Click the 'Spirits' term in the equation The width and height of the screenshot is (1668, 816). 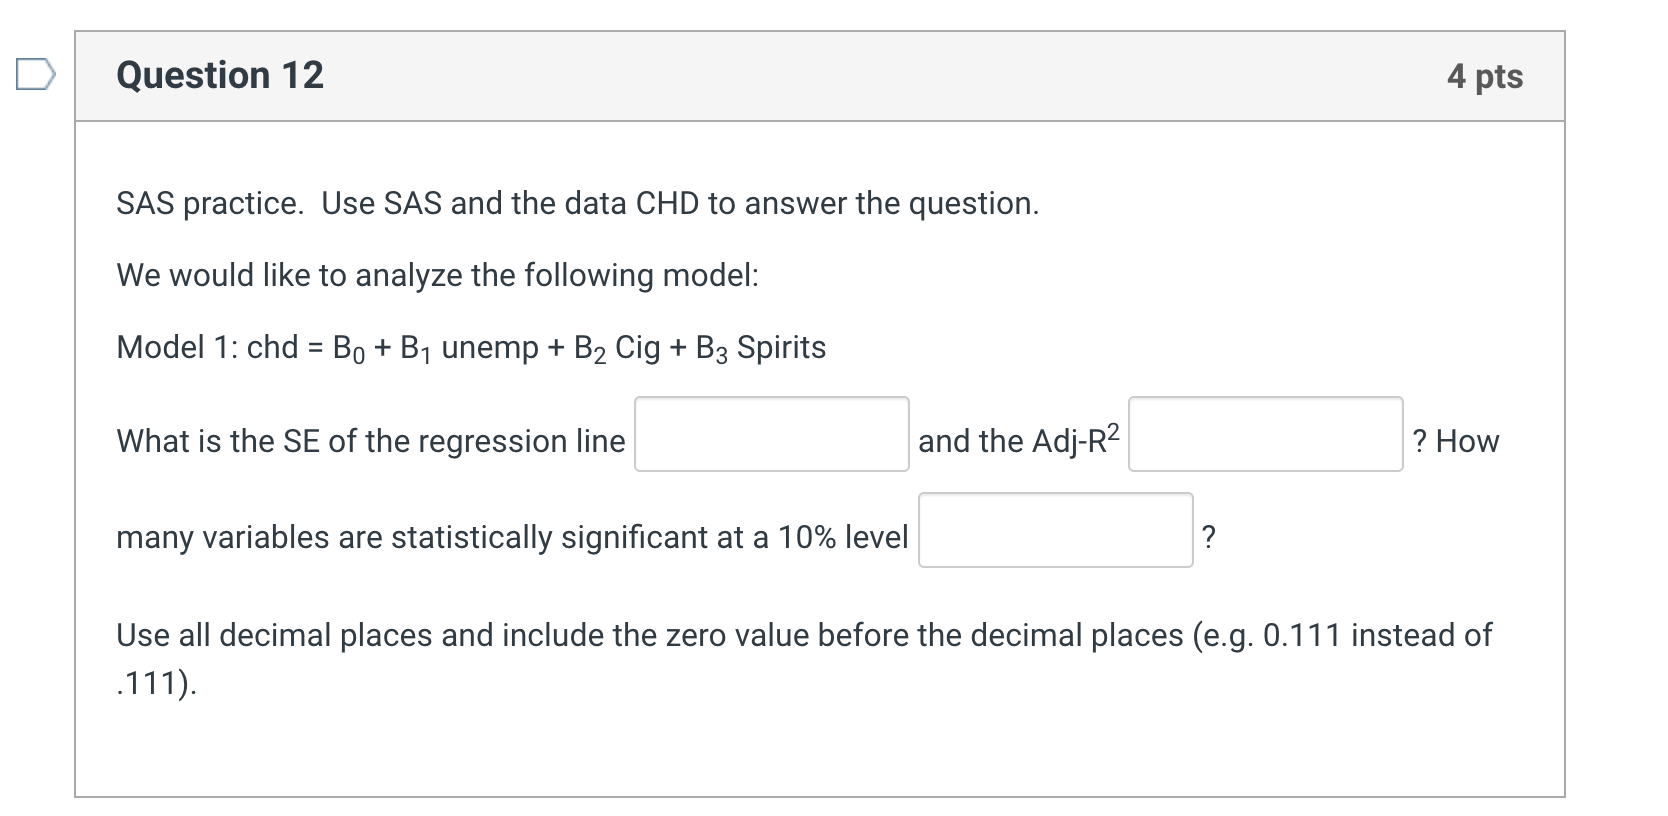[781, 348]
